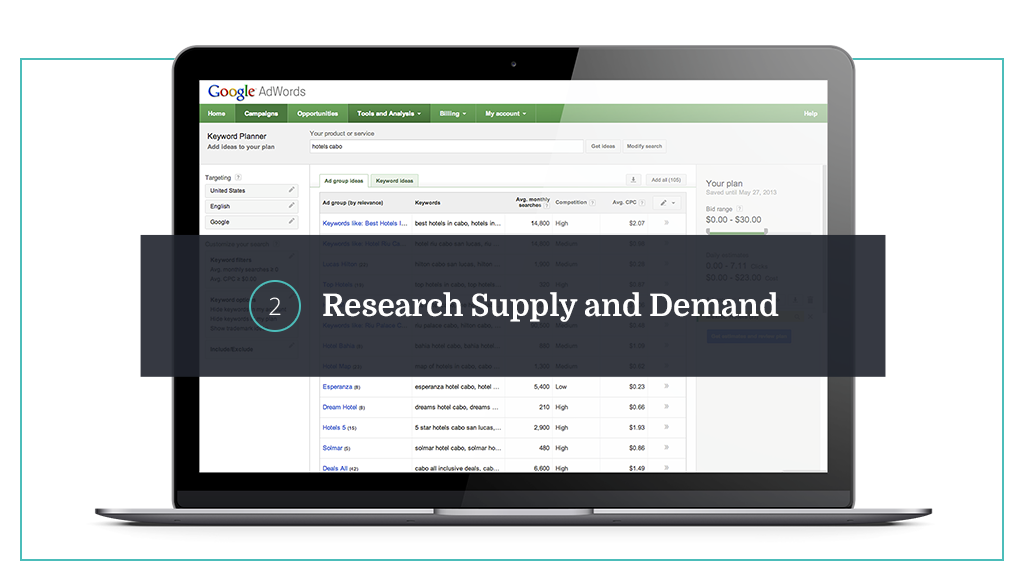This screenshot has width=1024, height=578.
Task: Add Best Hotels group to plan arrows
Action: click(x=666, y=223)
